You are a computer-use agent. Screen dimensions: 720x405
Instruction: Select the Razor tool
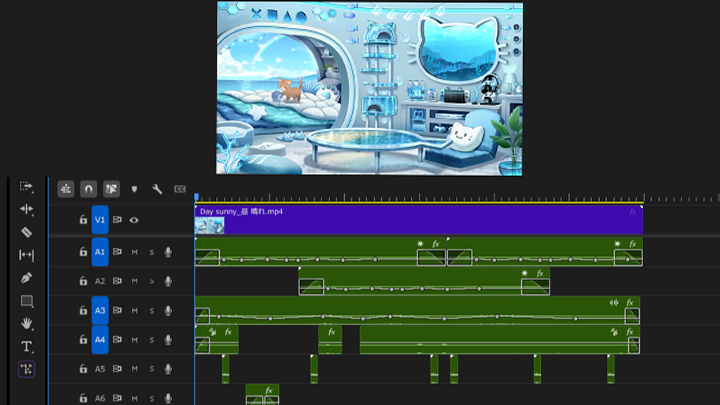[26, 232]
